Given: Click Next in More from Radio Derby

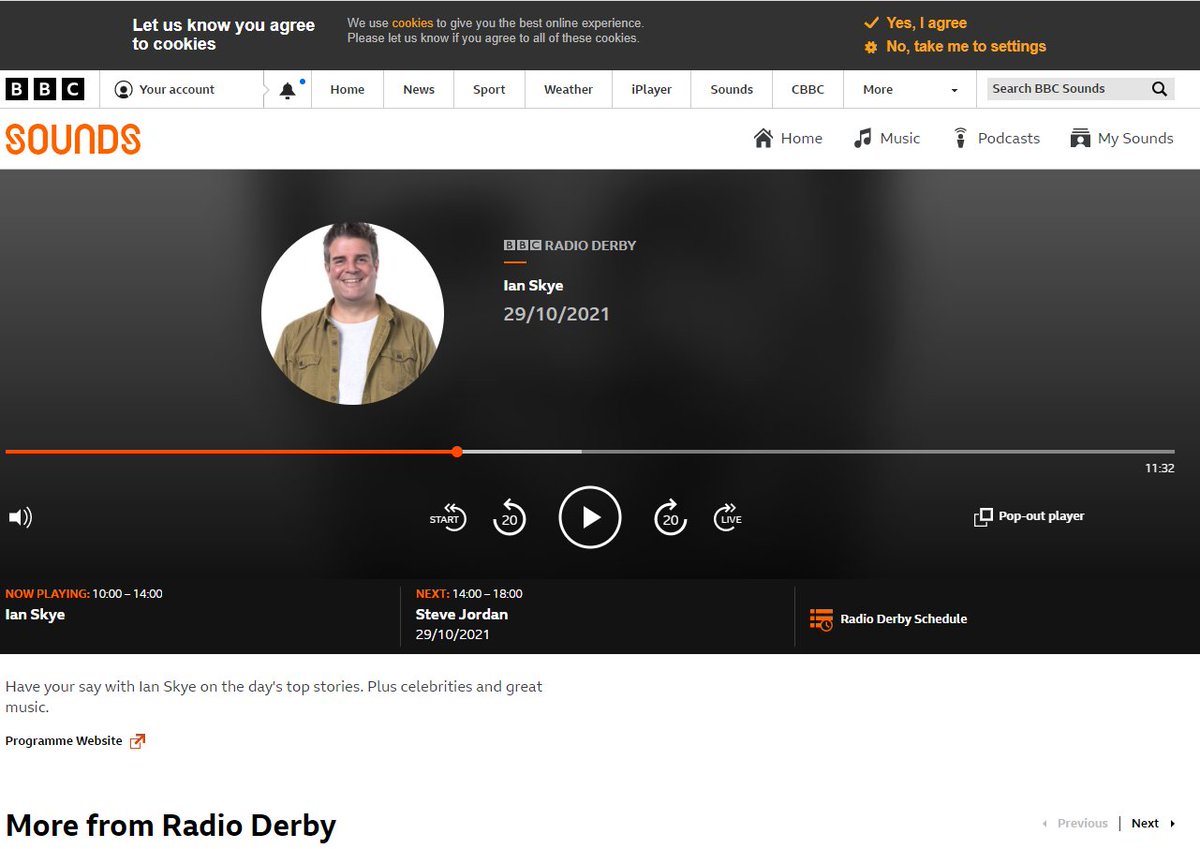Looking at the screenshot, I should (x=1153, y=824).
